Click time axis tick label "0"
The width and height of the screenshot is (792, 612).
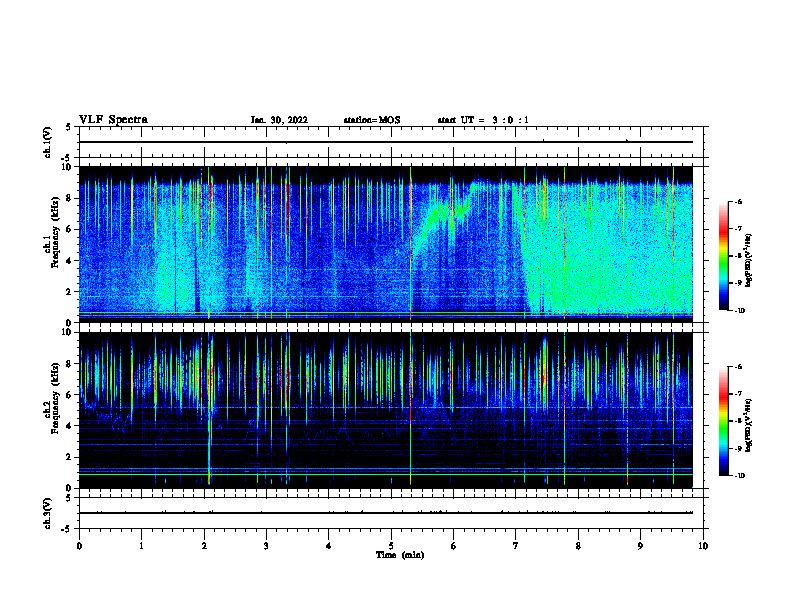(79, 546)
